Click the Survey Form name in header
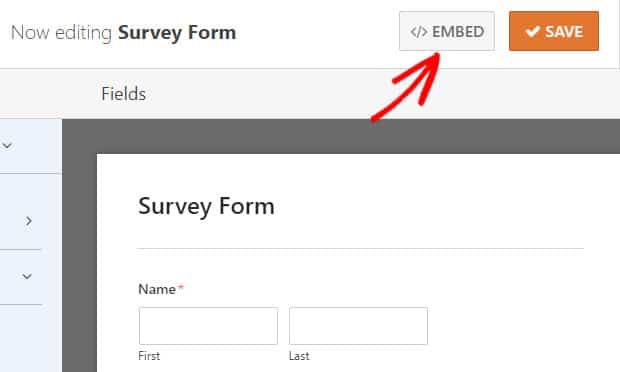The width and height of the screenshot is (620, 372). 177,33
